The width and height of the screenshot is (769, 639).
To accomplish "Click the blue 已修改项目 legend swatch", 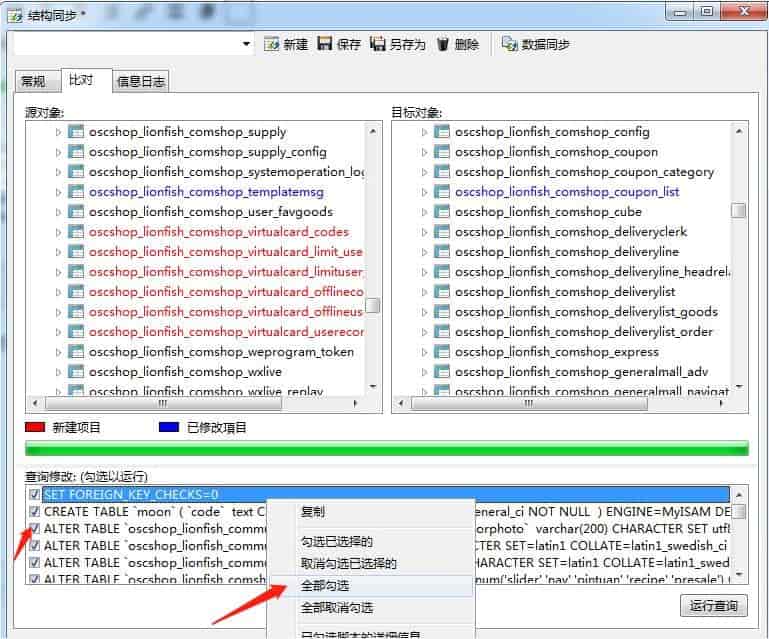I will click(169, 427).
